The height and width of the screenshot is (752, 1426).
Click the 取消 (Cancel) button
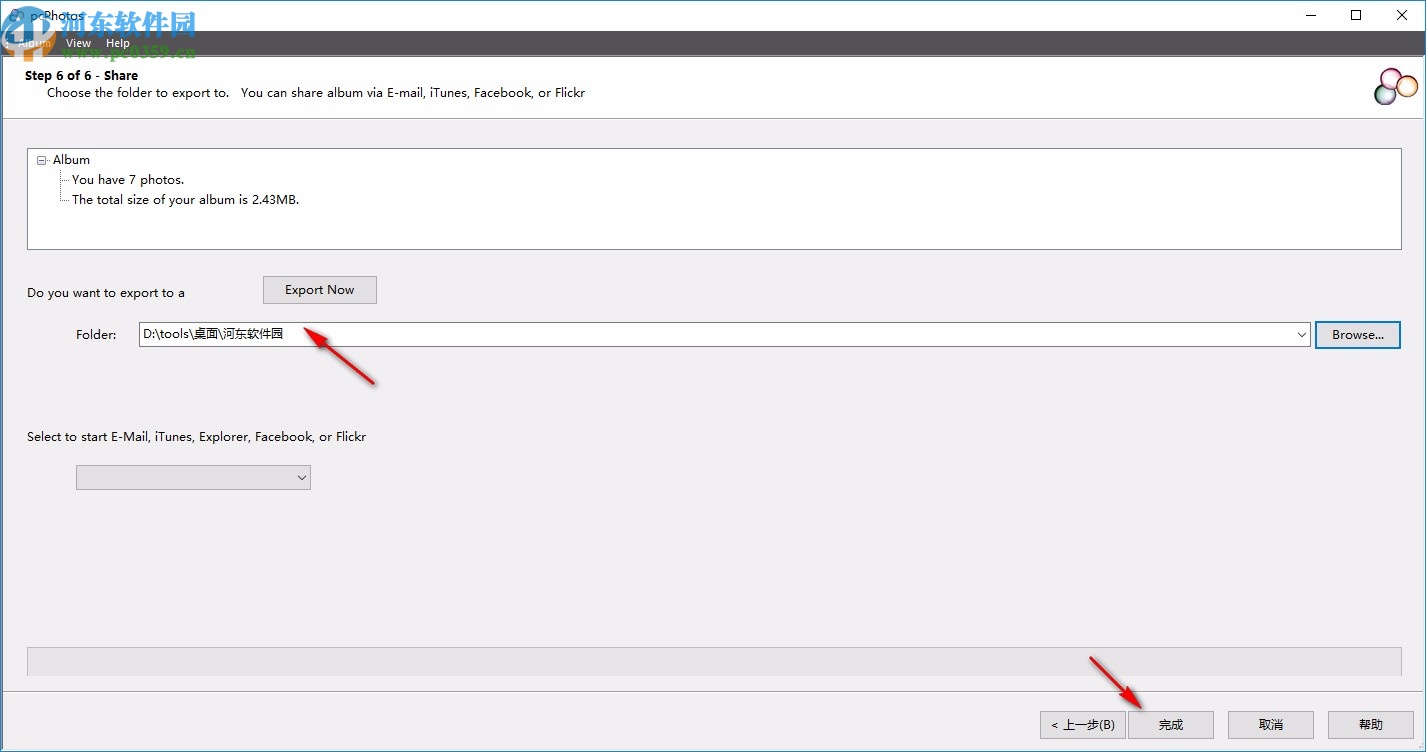coord(1271,725)
